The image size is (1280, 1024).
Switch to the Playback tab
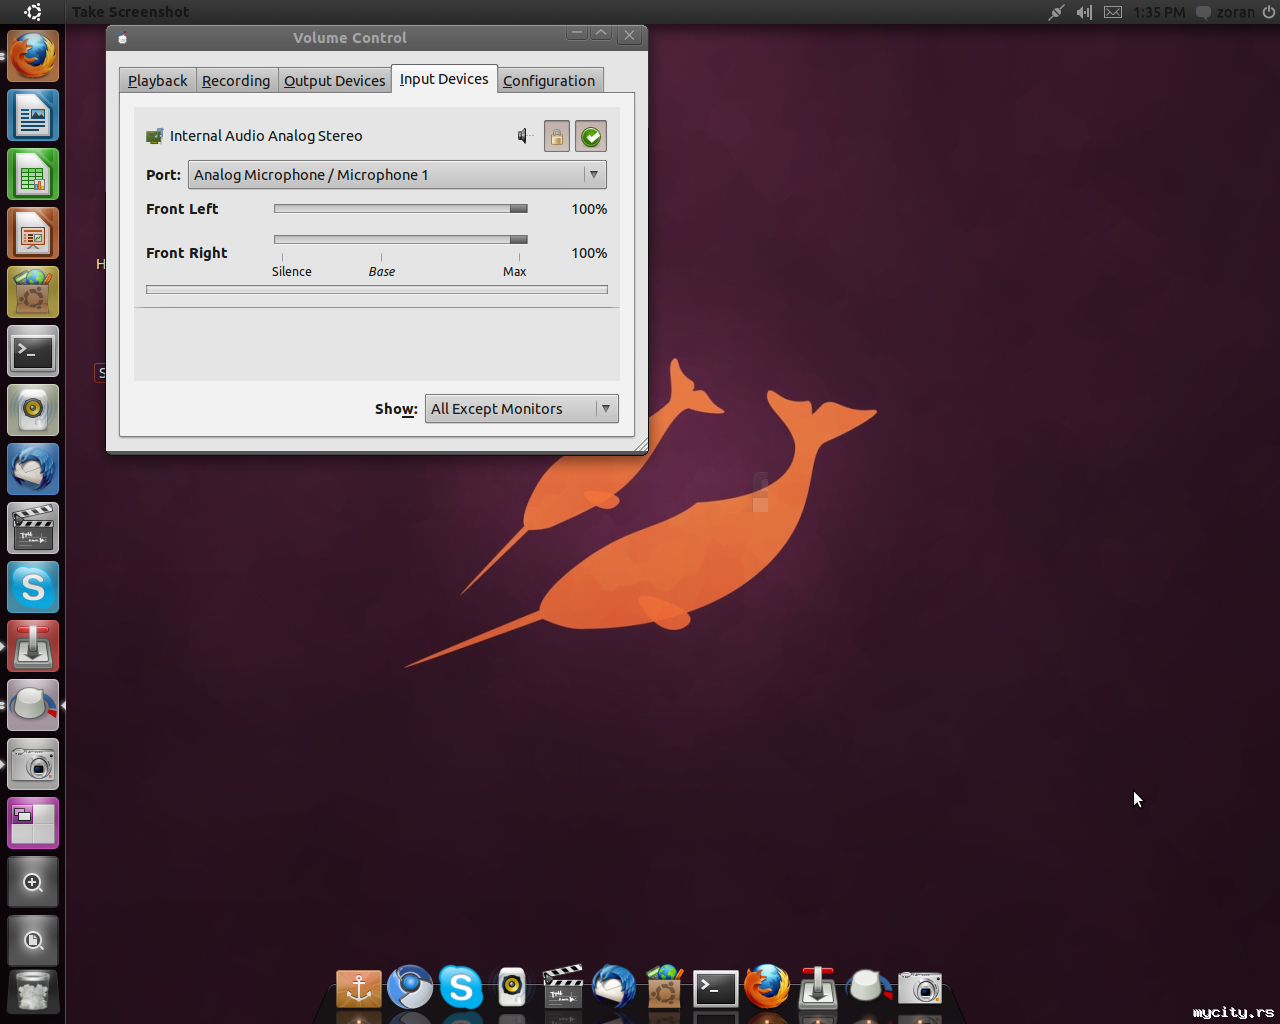point(157,81)
